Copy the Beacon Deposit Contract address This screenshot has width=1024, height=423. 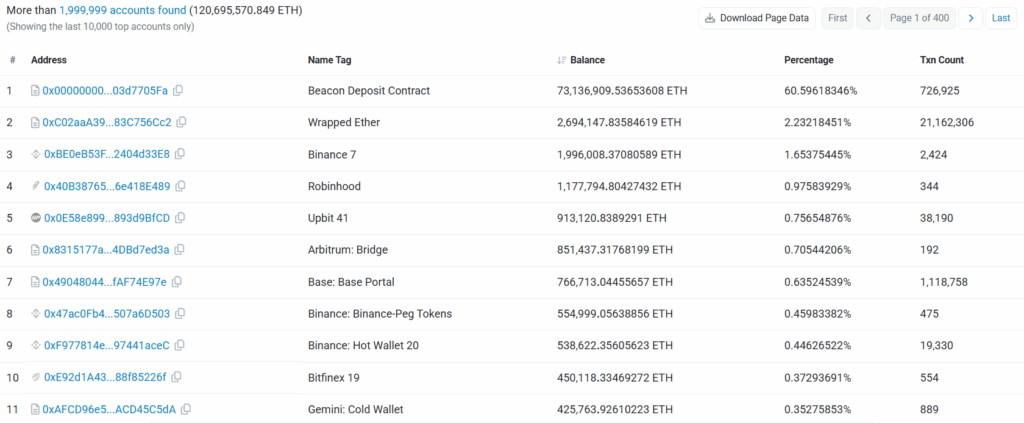tap(178, 91)
